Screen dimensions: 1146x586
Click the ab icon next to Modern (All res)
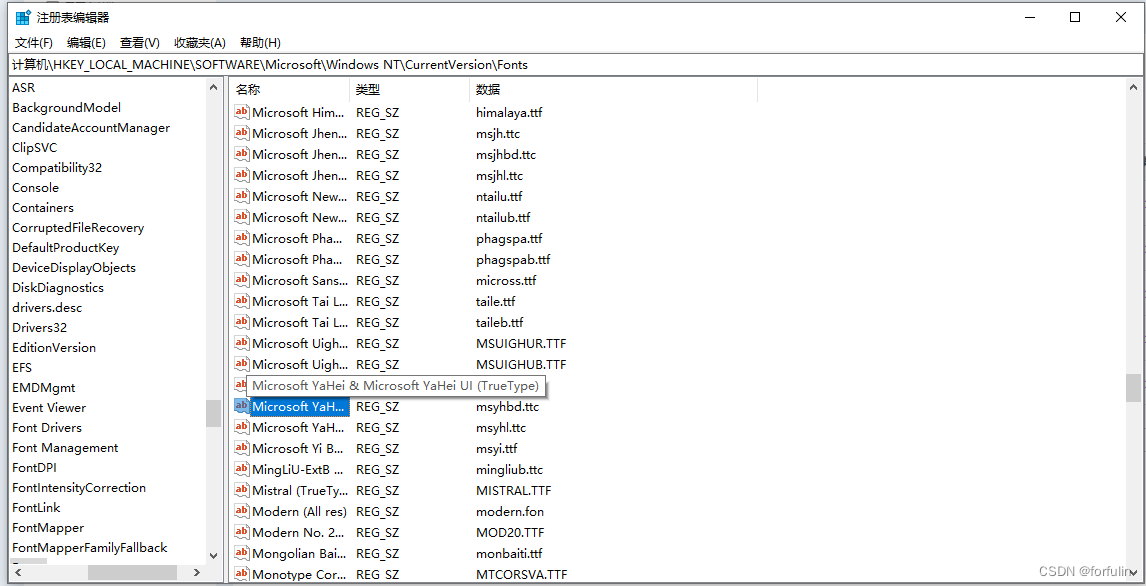pyautogui.click(x=240, y=511)
